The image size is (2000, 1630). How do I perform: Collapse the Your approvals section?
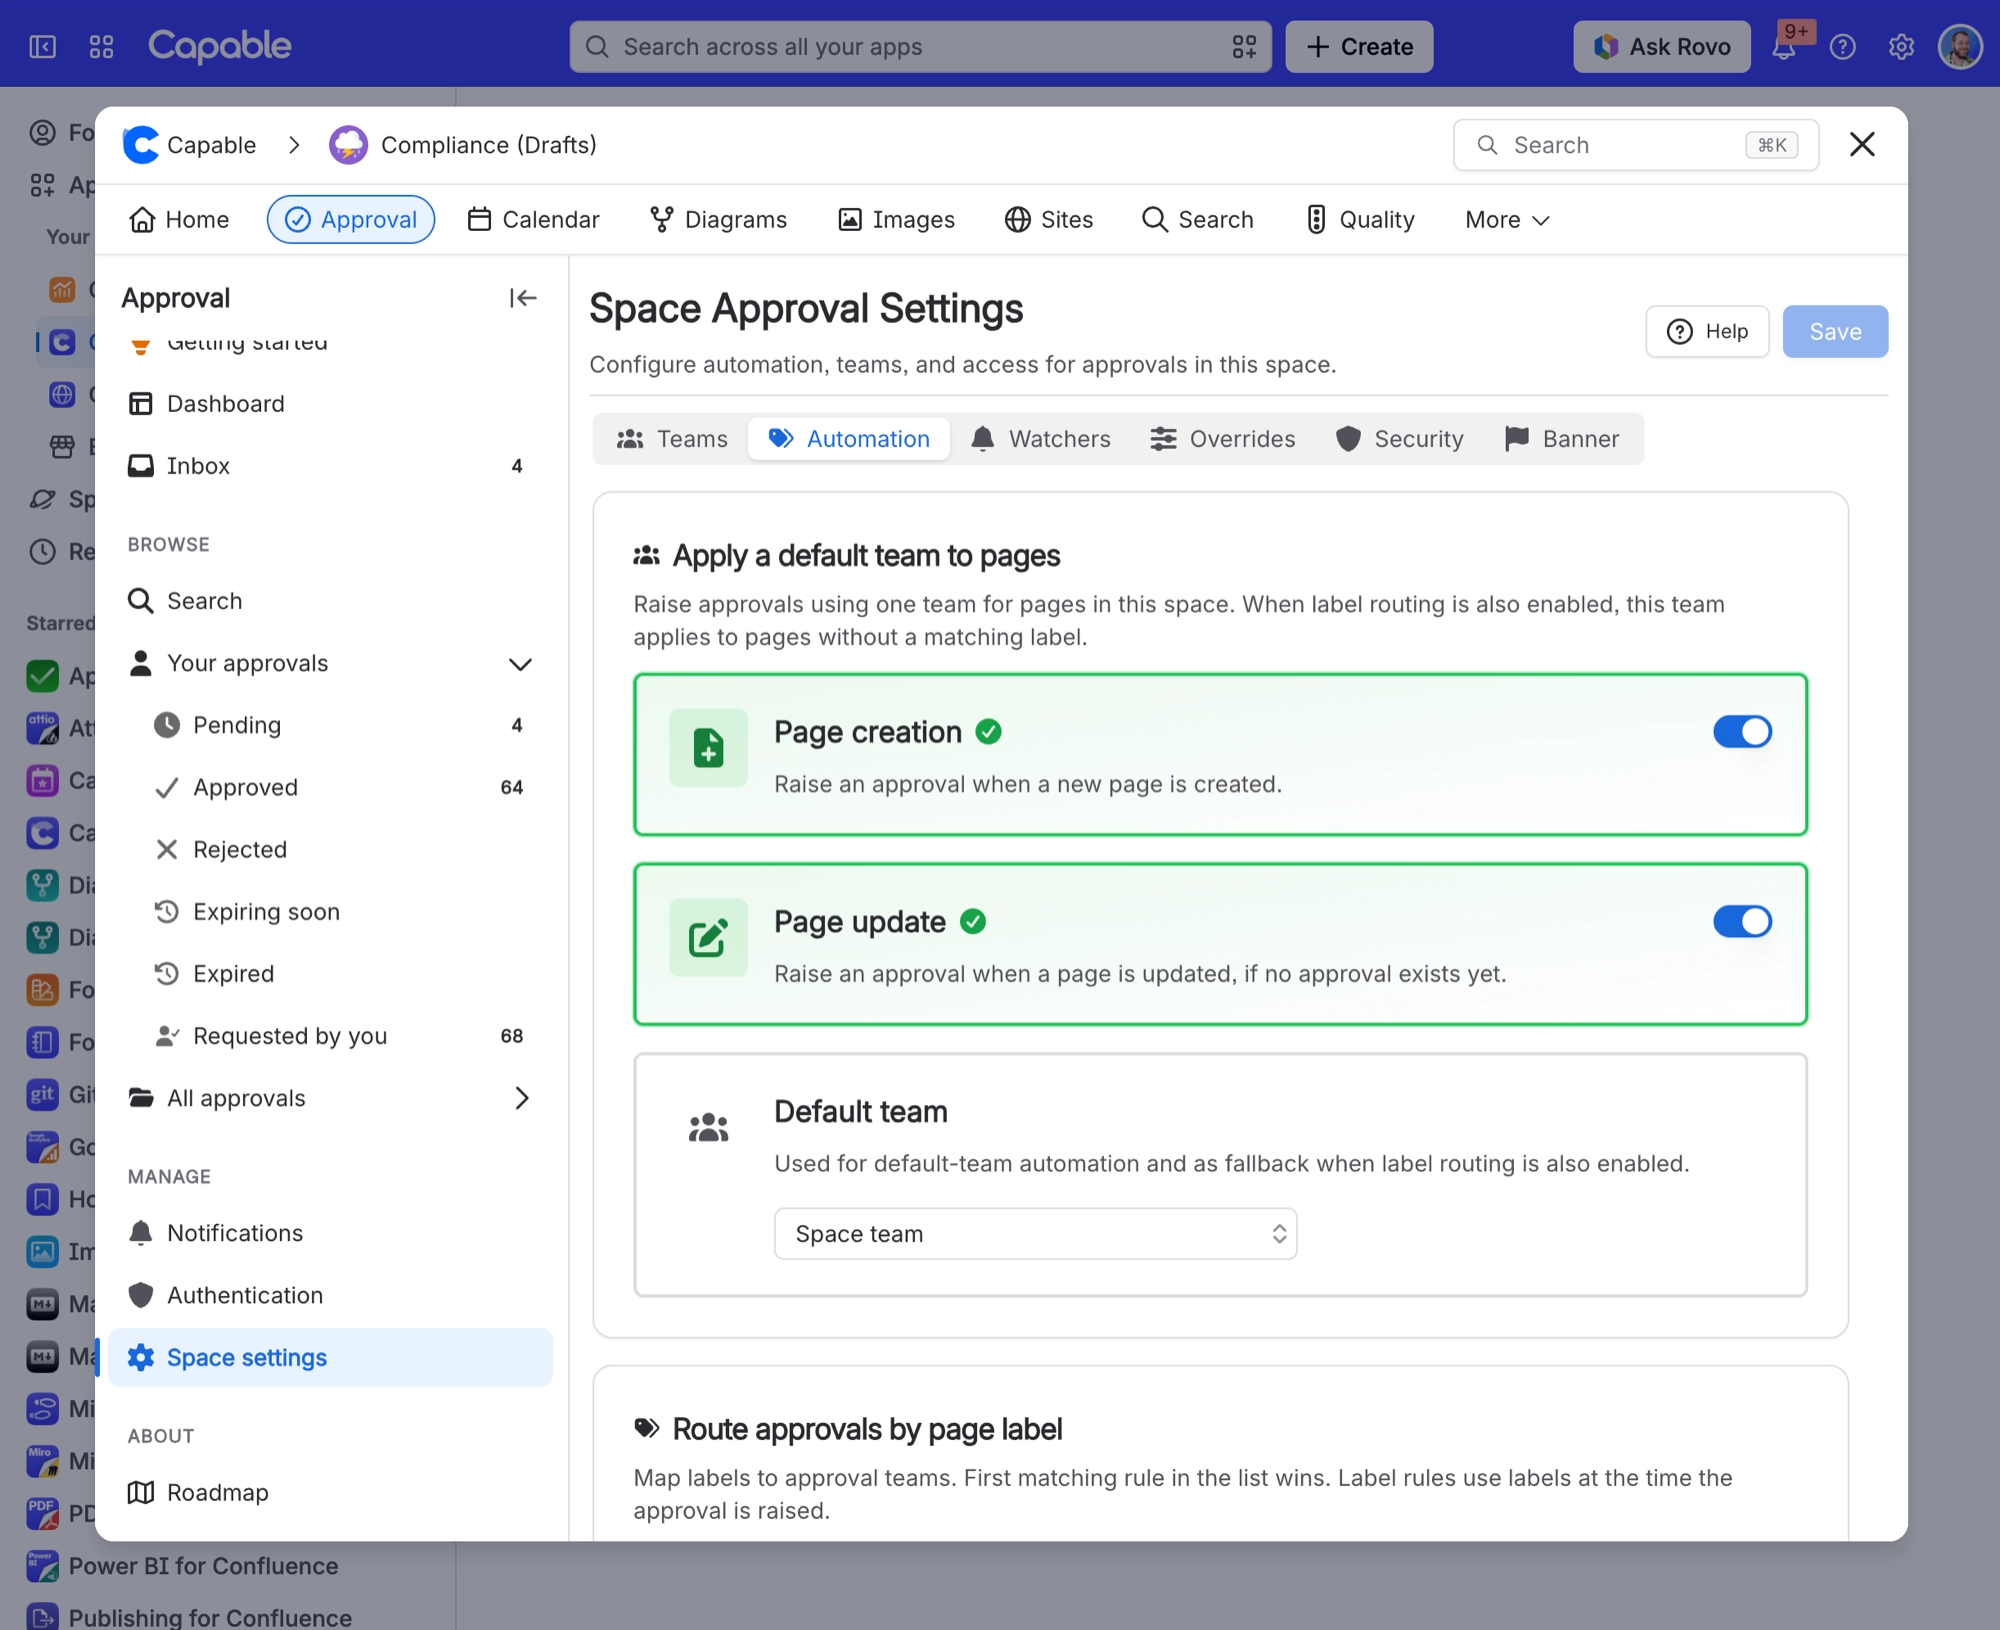pos(520,664)
